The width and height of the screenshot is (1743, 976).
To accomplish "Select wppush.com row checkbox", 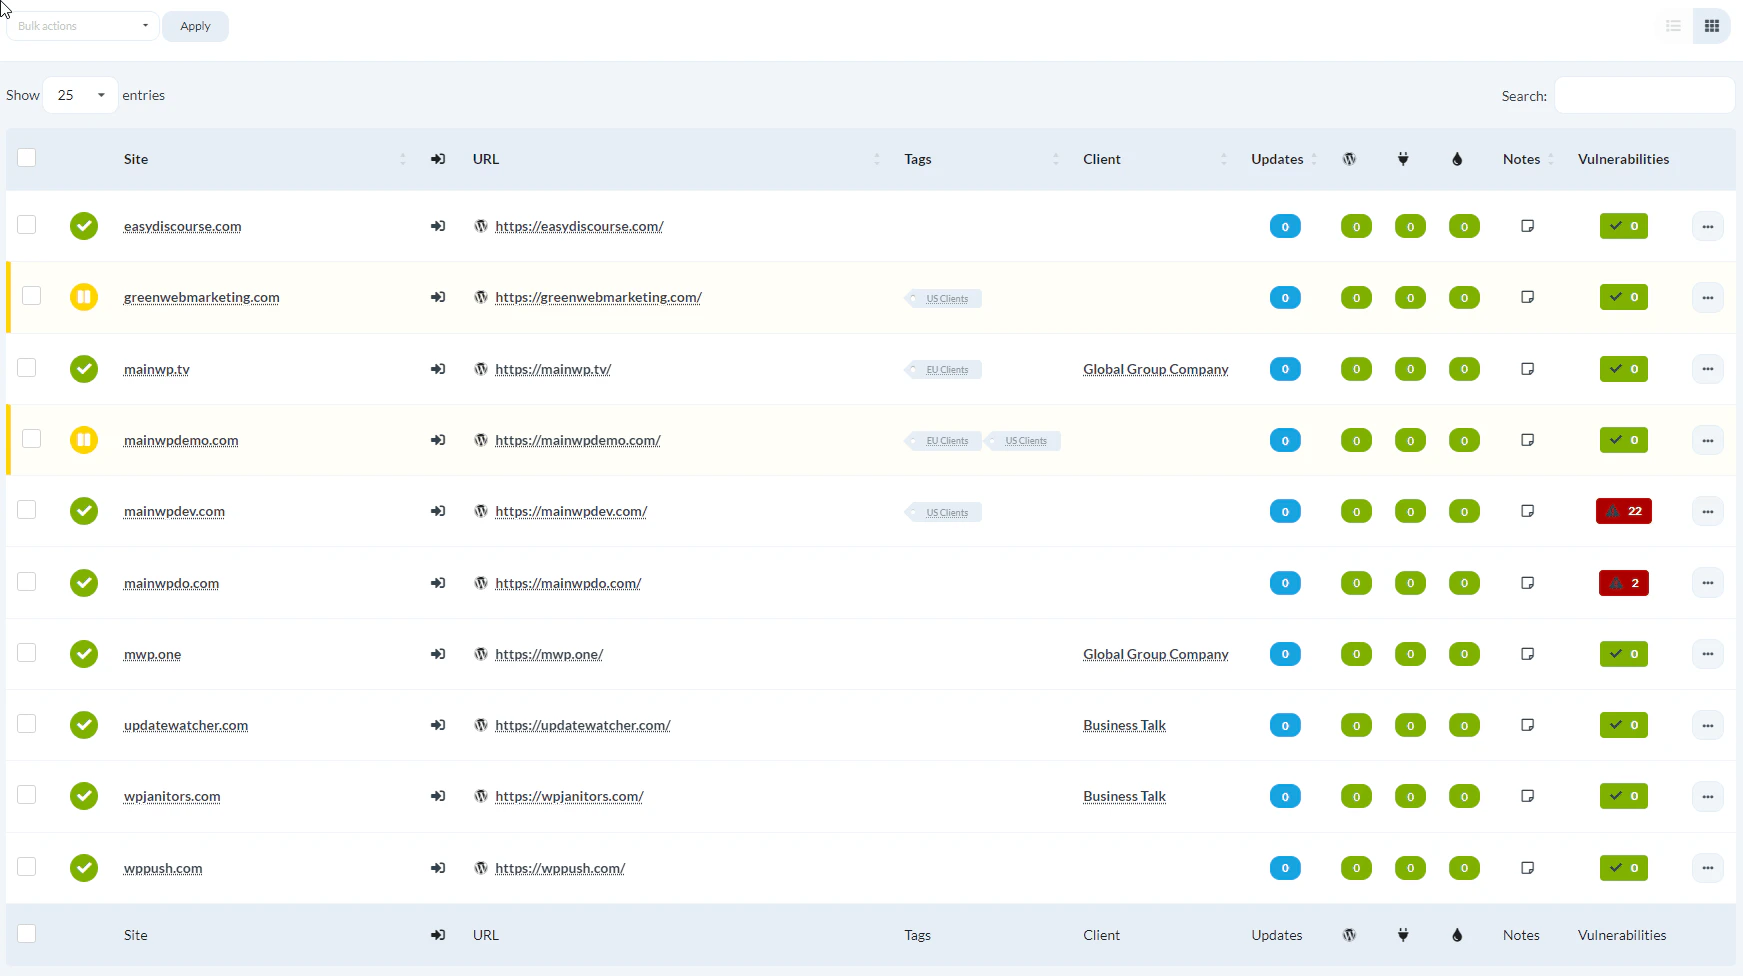I will [27, 867].
